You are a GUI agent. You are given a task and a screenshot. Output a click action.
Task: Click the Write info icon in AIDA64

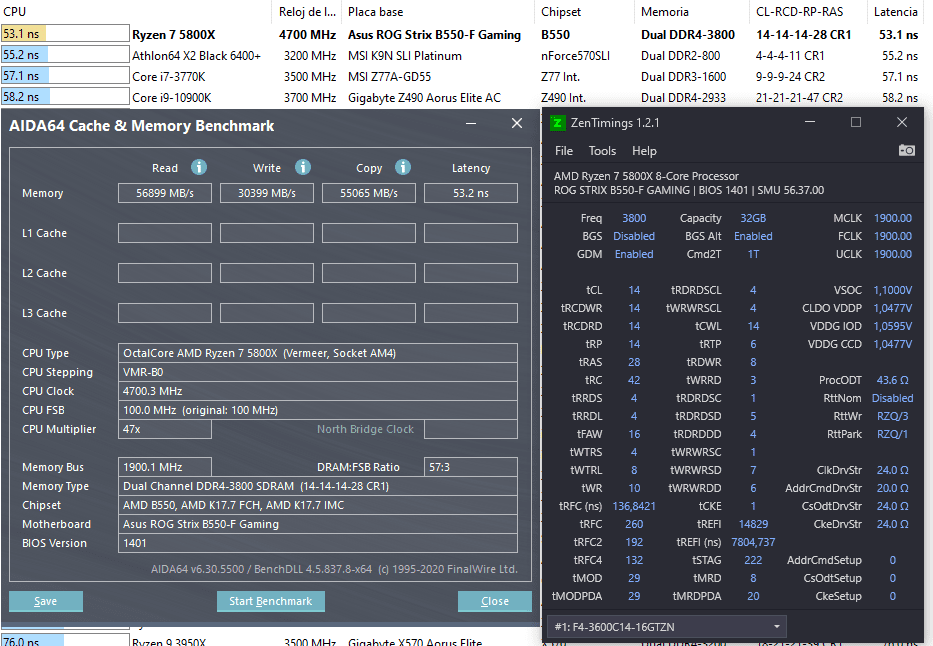[303, 167]
